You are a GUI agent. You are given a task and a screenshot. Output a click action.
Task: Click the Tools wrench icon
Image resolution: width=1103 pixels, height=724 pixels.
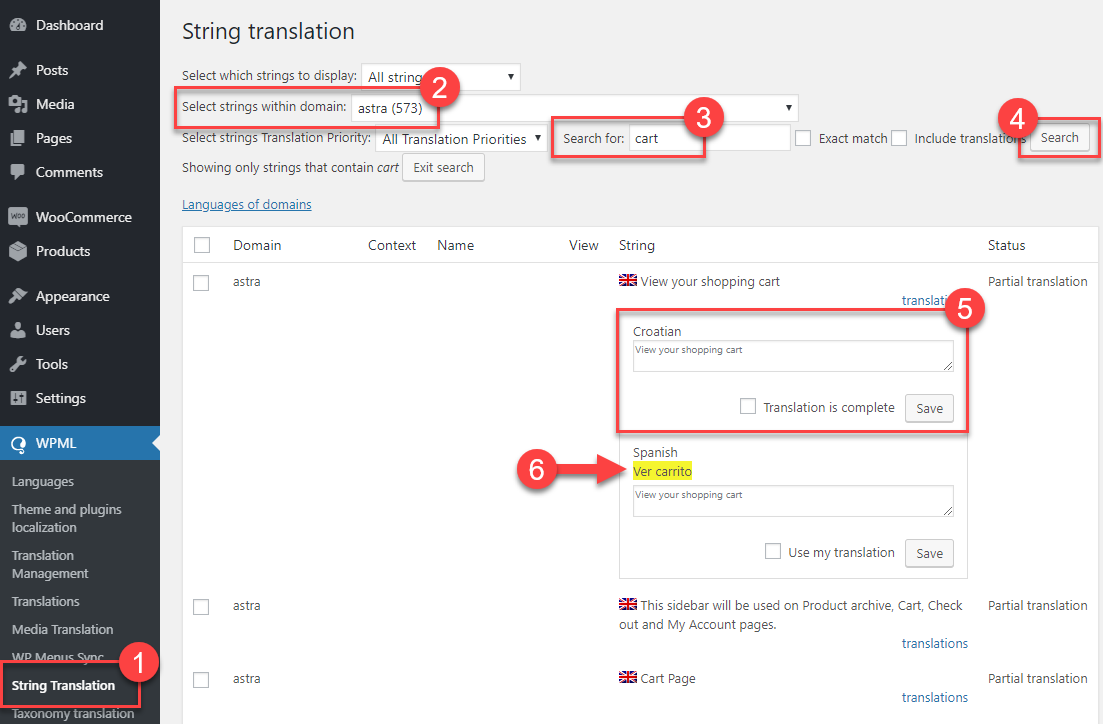coord(18,364)
